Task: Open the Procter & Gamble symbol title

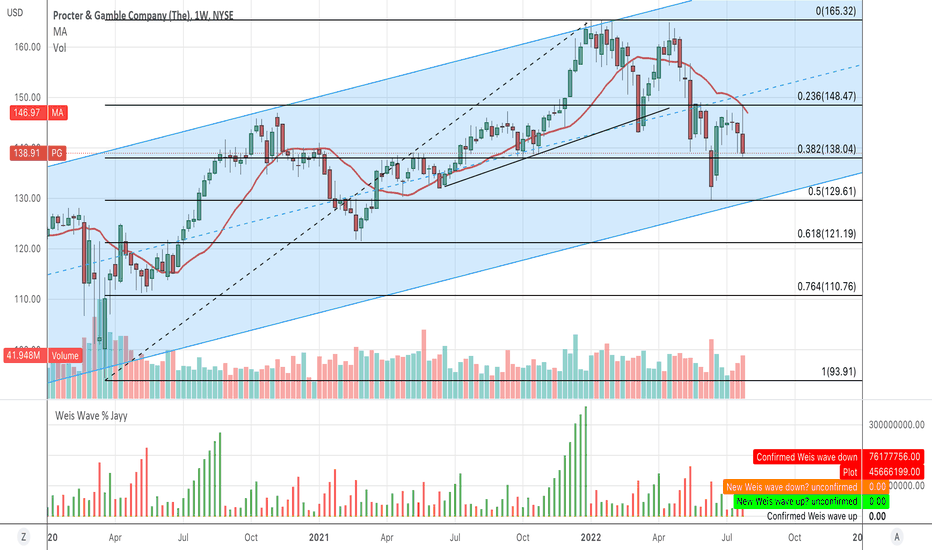Action: 143,16
